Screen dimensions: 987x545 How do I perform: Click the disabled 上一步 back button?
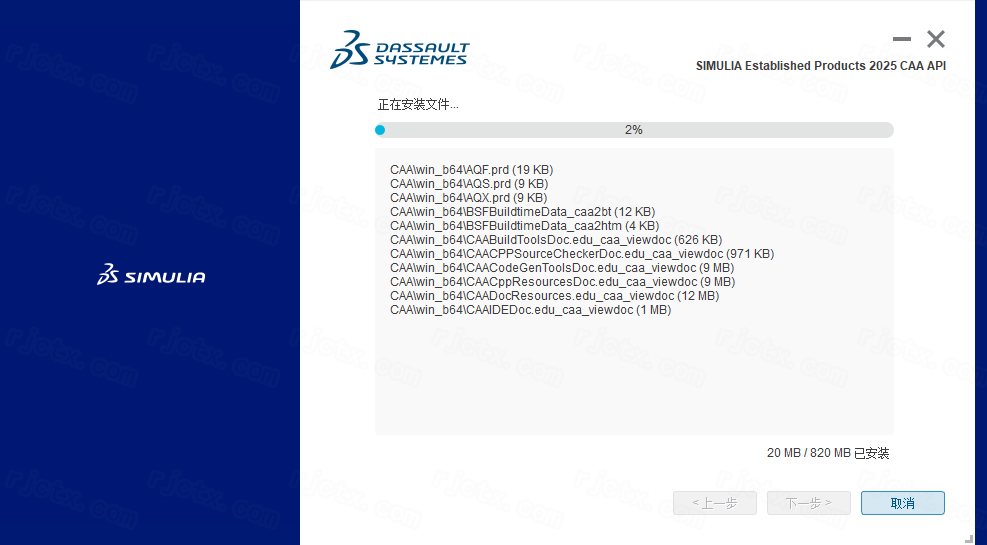tap(714, 503)
